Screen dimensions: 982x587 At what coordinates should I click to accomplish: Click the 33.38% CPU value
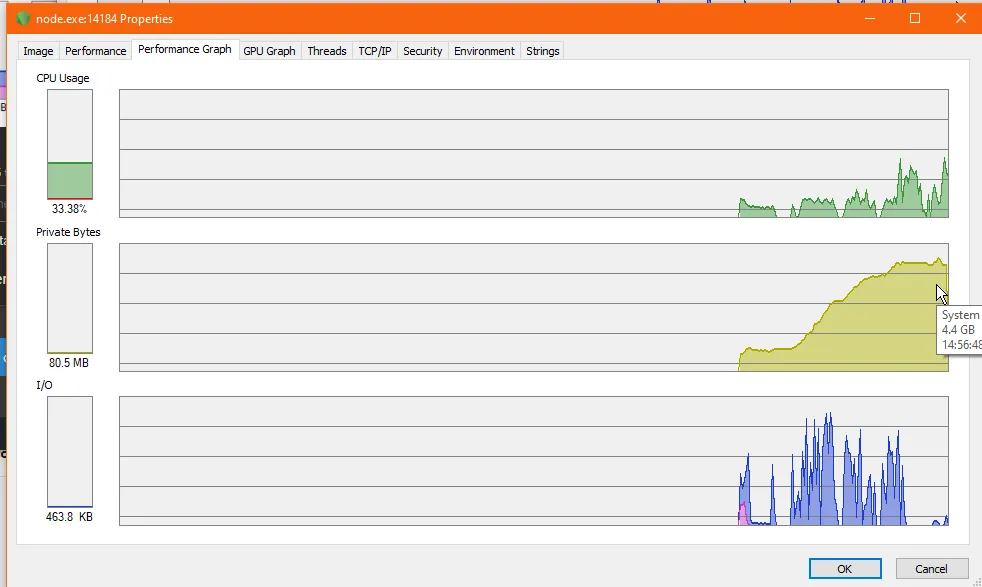(69, 209)
